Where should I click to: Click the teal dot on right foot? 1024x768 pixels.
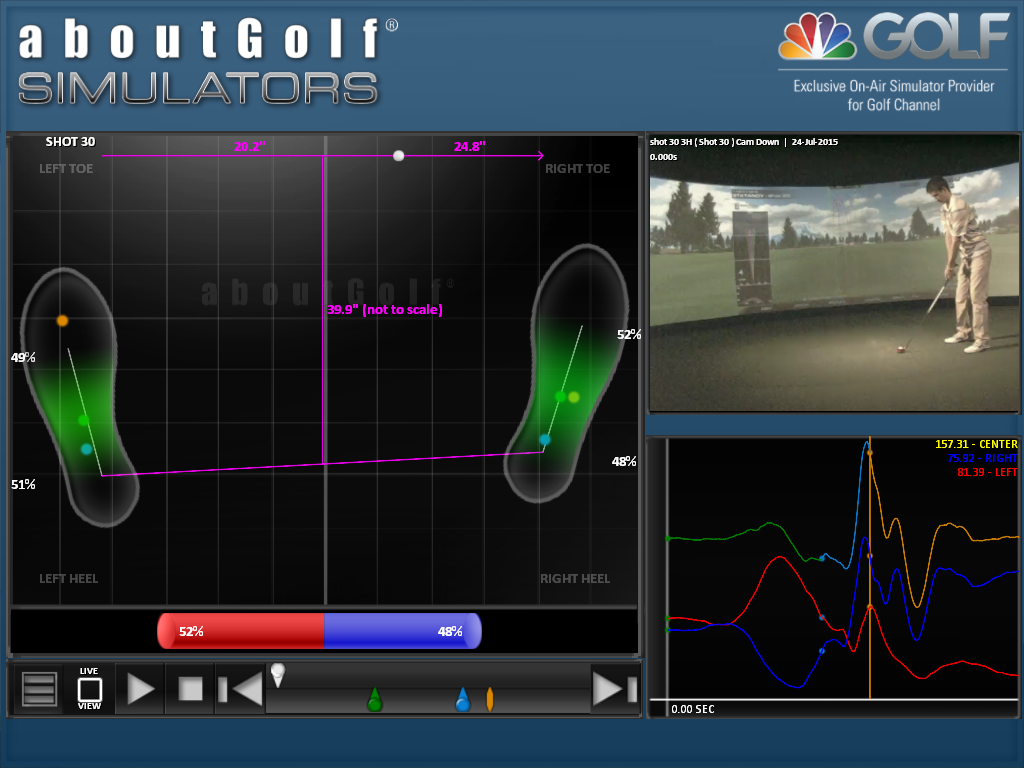tap(545, 440)
